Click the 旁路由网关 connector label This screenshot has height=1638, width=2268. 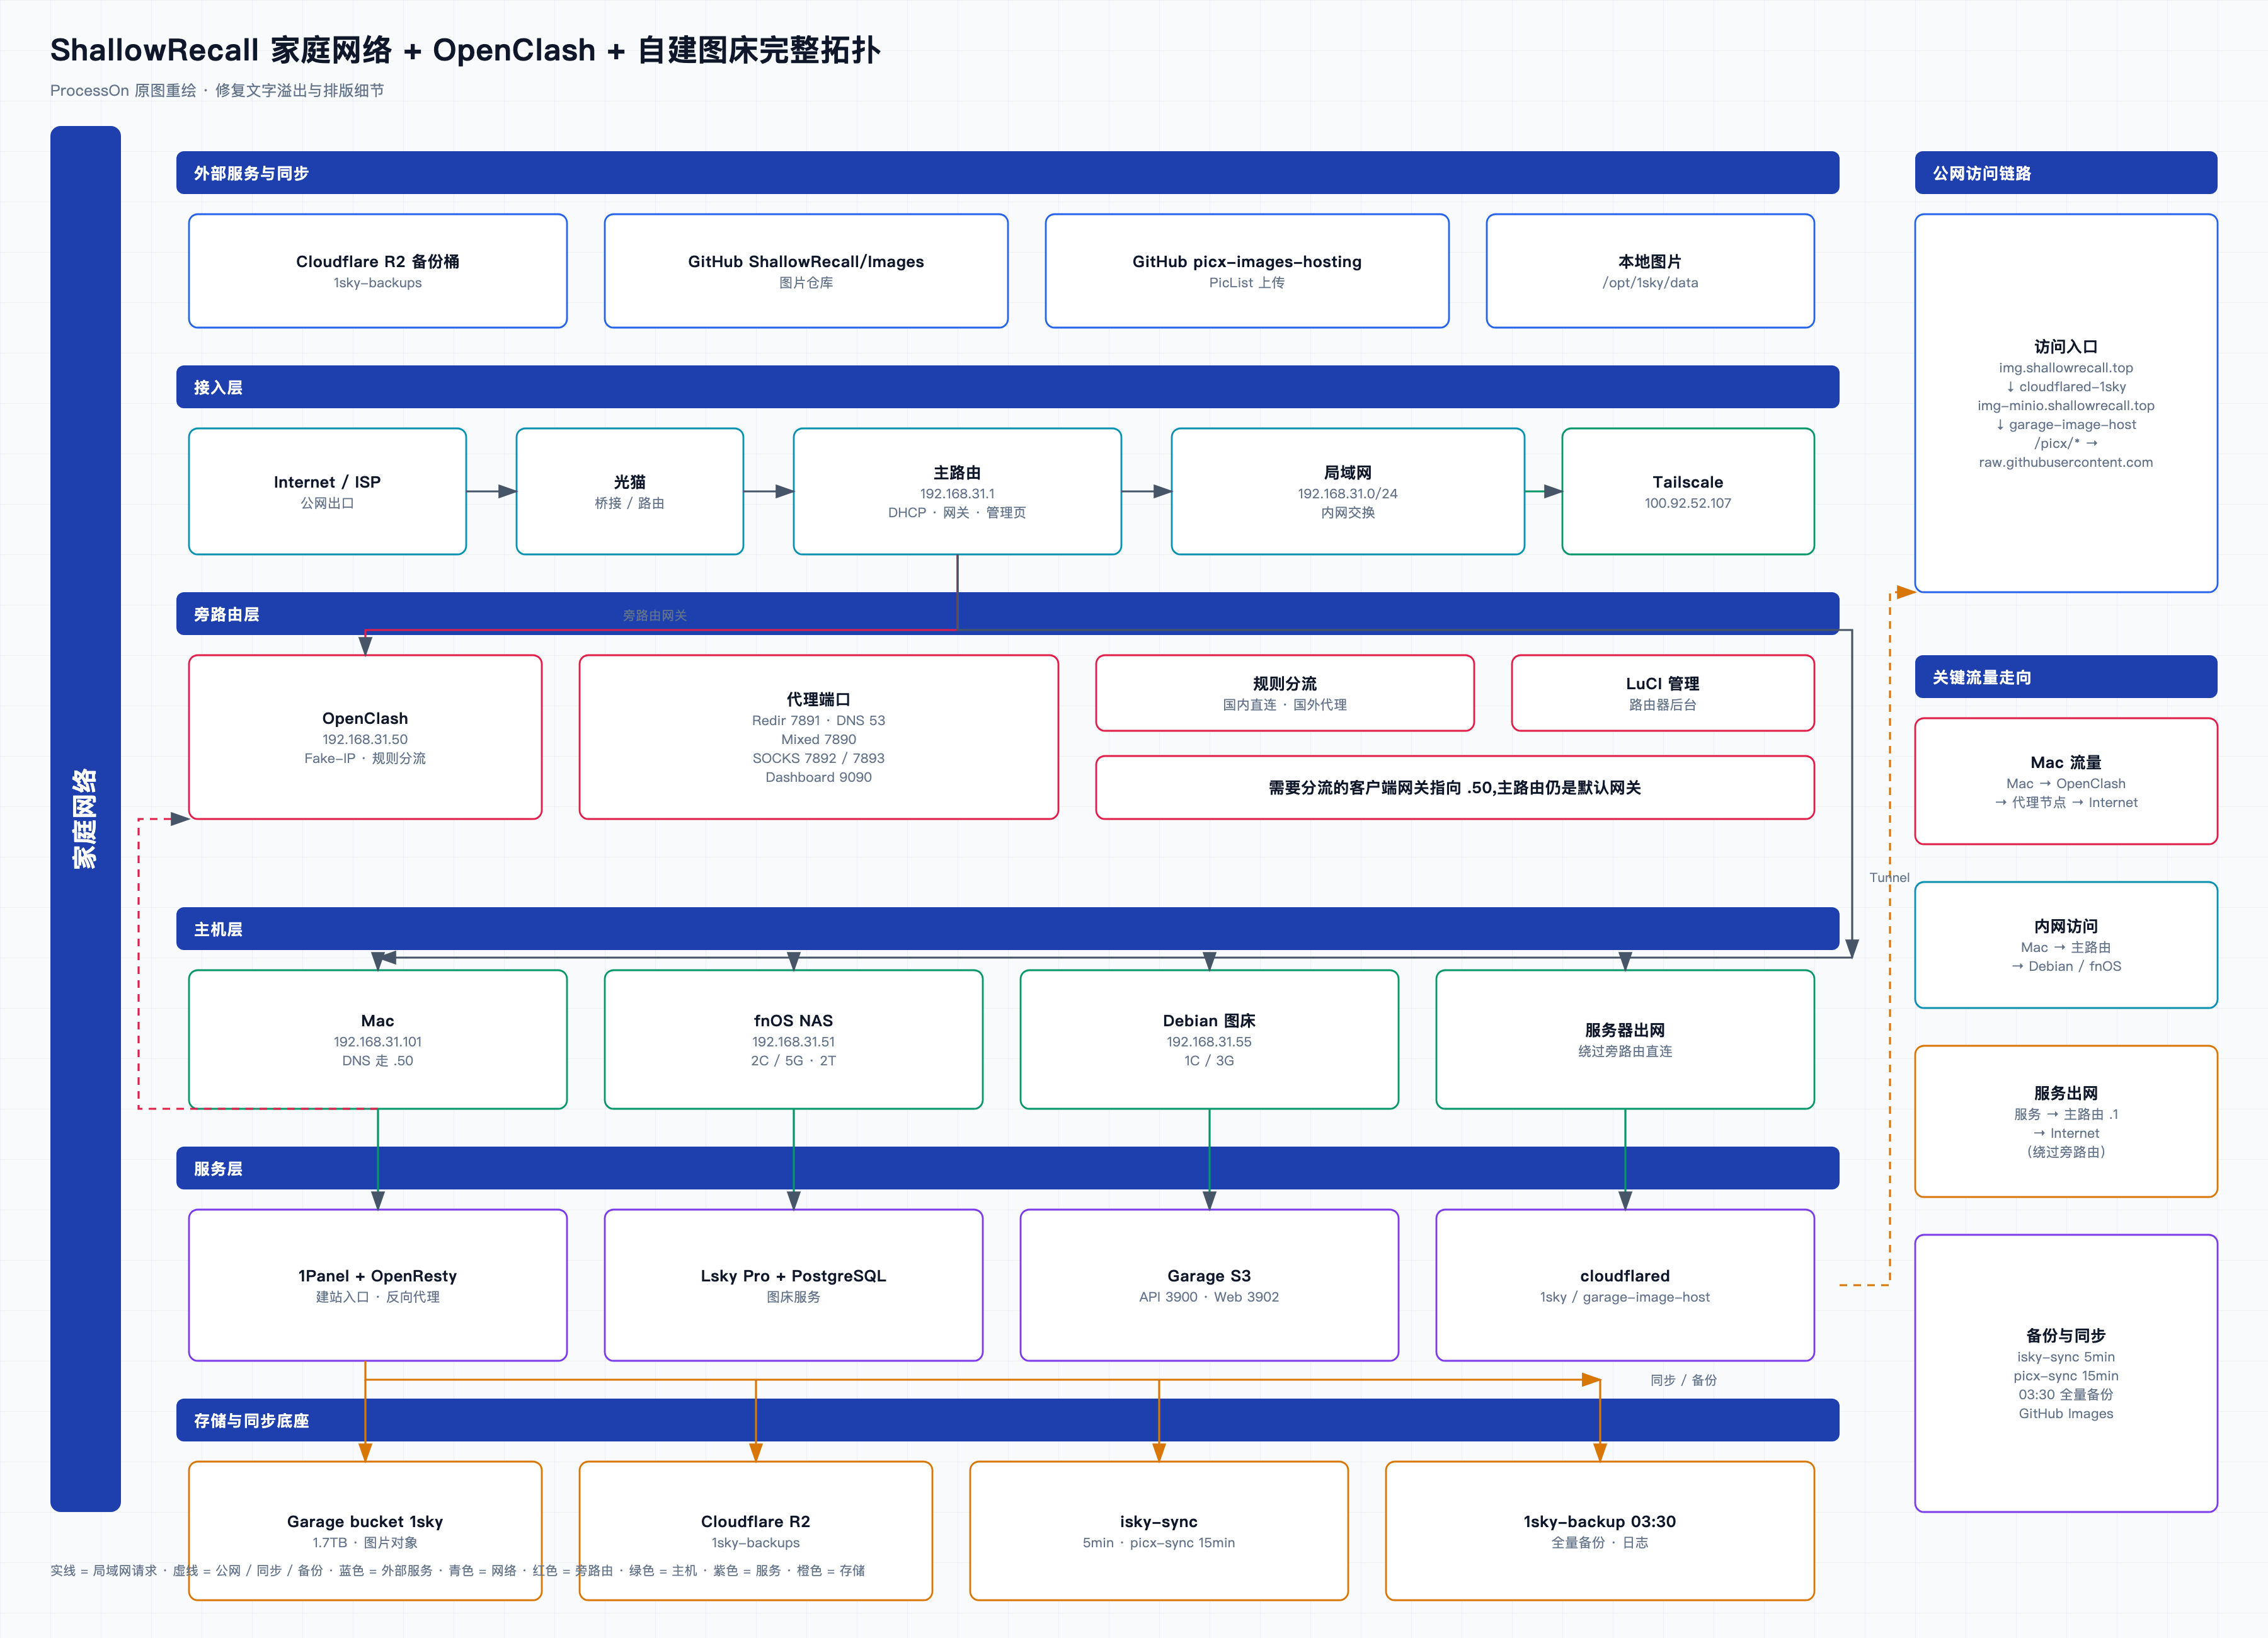point(655,615)
